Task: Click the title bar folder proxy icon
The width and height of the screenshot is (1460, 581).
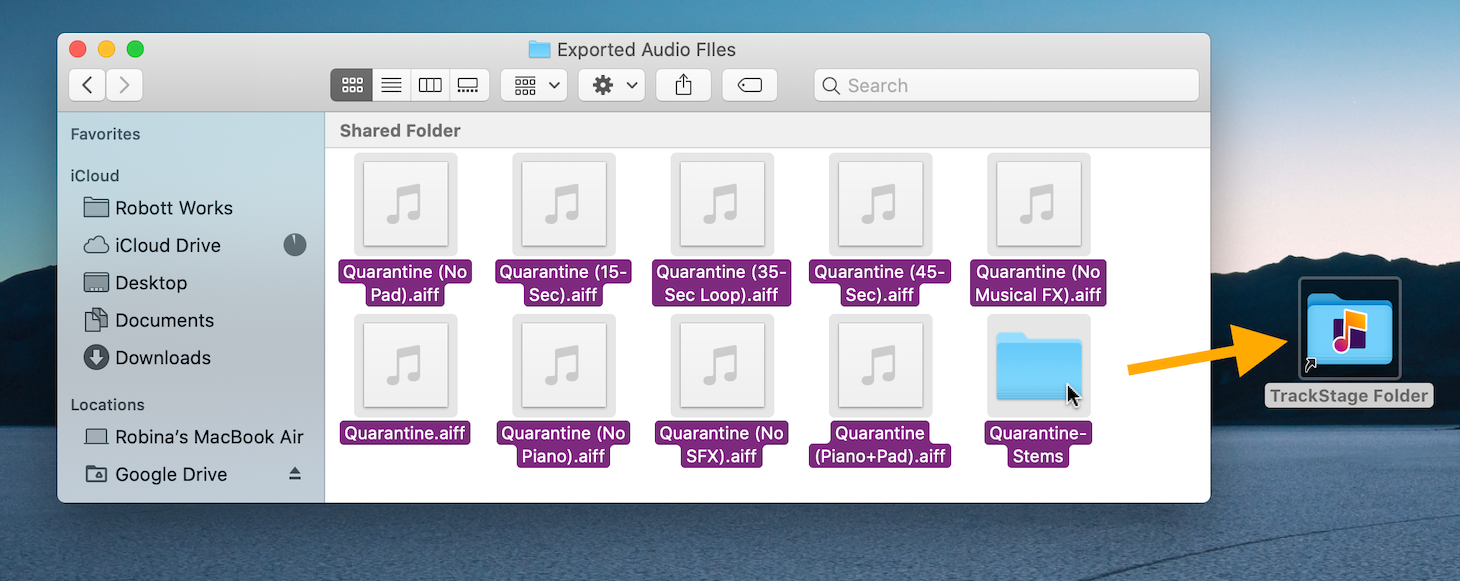Action: click(540, 49)
